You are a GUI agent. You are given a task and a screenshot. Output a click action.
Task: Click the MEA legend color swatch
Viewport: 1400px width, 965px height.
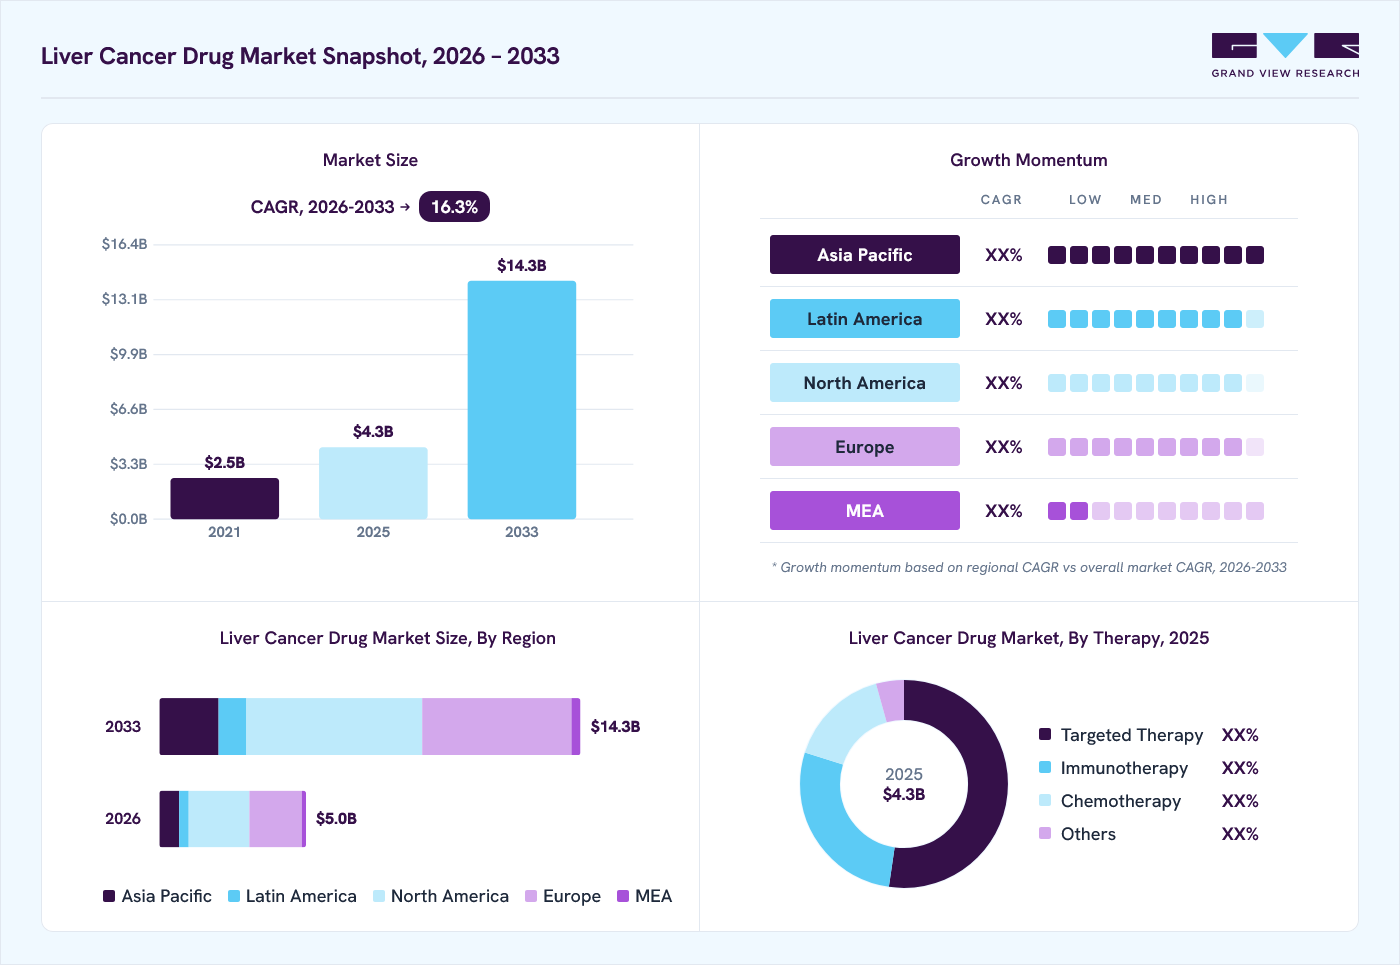623,896
